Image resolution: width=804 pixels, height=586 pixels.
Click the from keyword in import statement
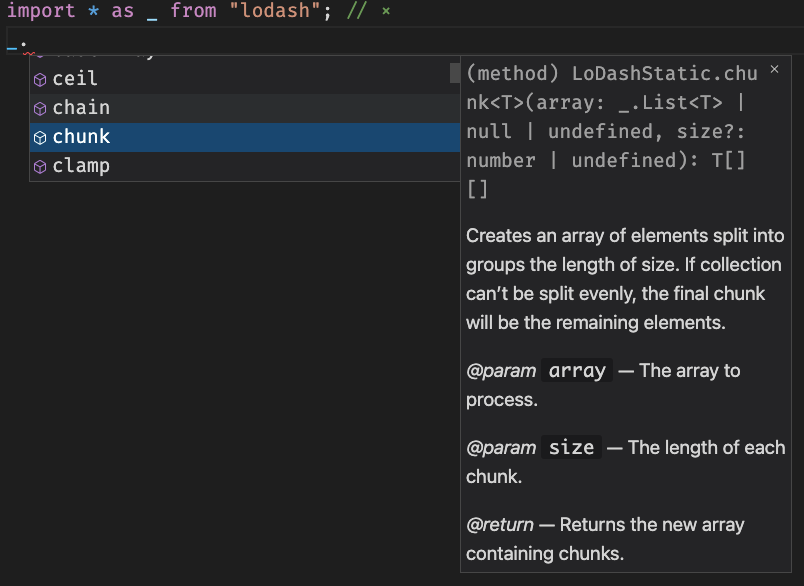click(193, 11)
